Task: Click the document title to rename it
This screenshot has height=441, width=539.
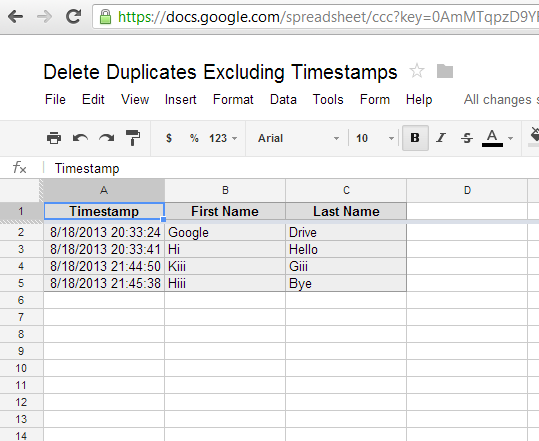Action: pos(220,72)
